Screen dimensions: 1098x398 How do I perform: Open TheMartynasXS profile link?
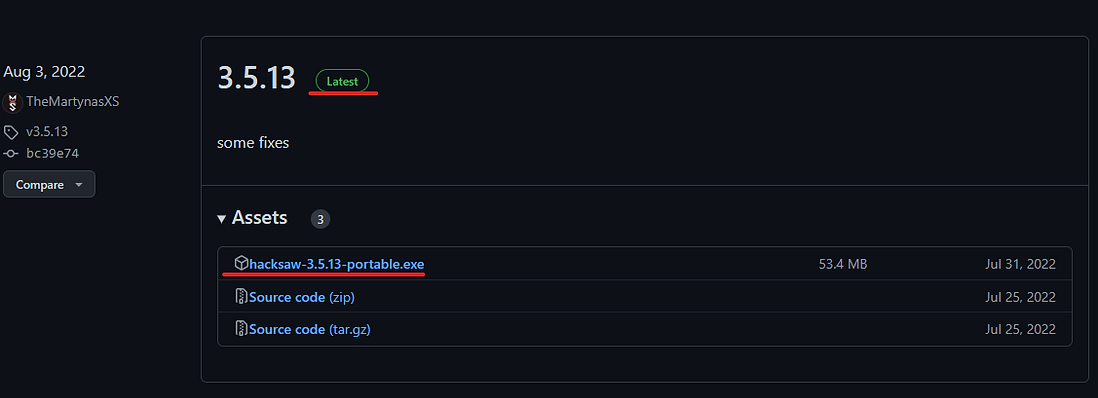click(73, 102)
